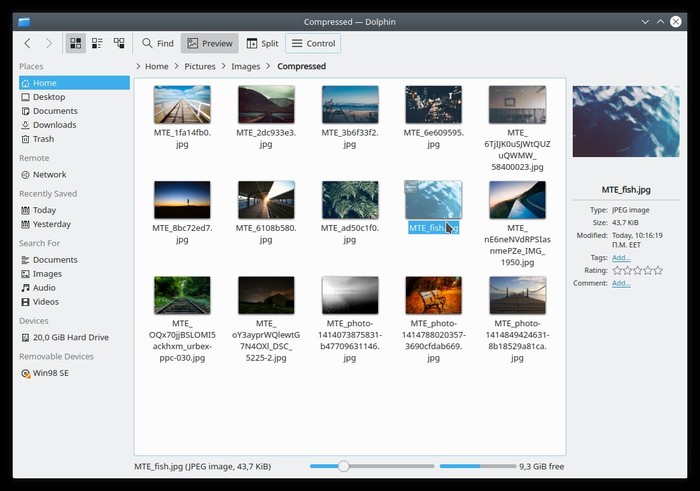Open Documents under Places
Image resolution: width=700 pixels, height=491 pixels.
(x=74, y=111)
